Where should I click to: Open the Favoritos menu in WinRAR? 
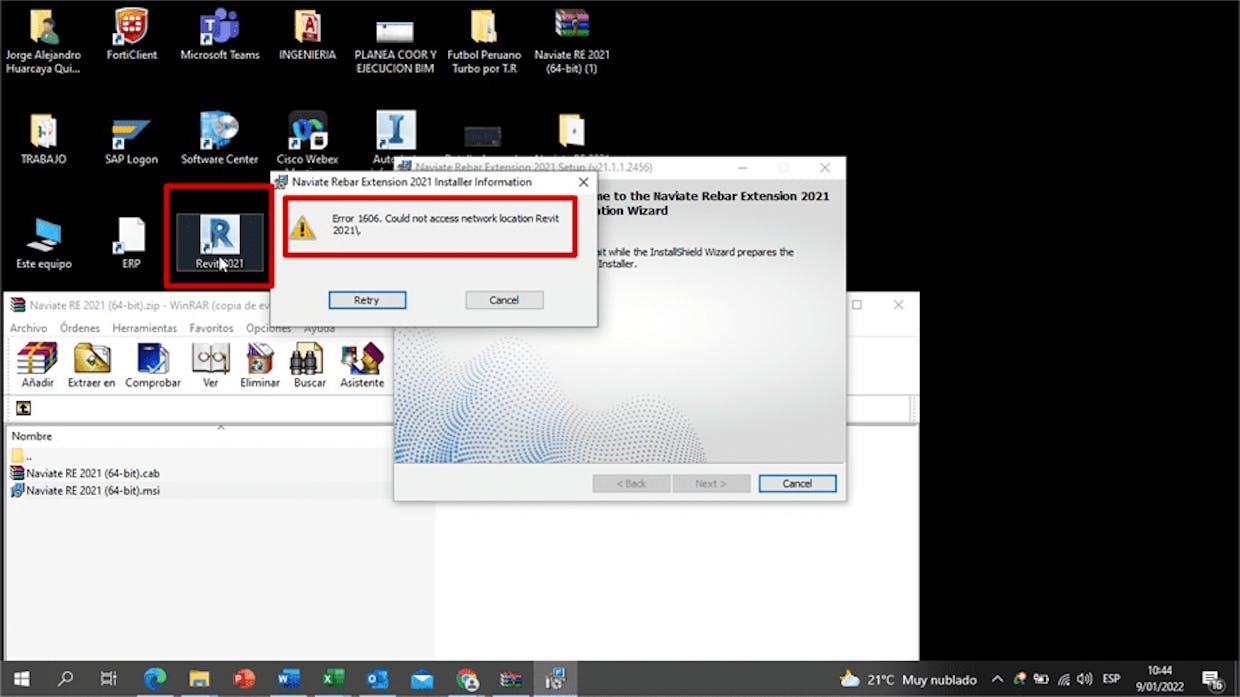click(x=211, y=328)
